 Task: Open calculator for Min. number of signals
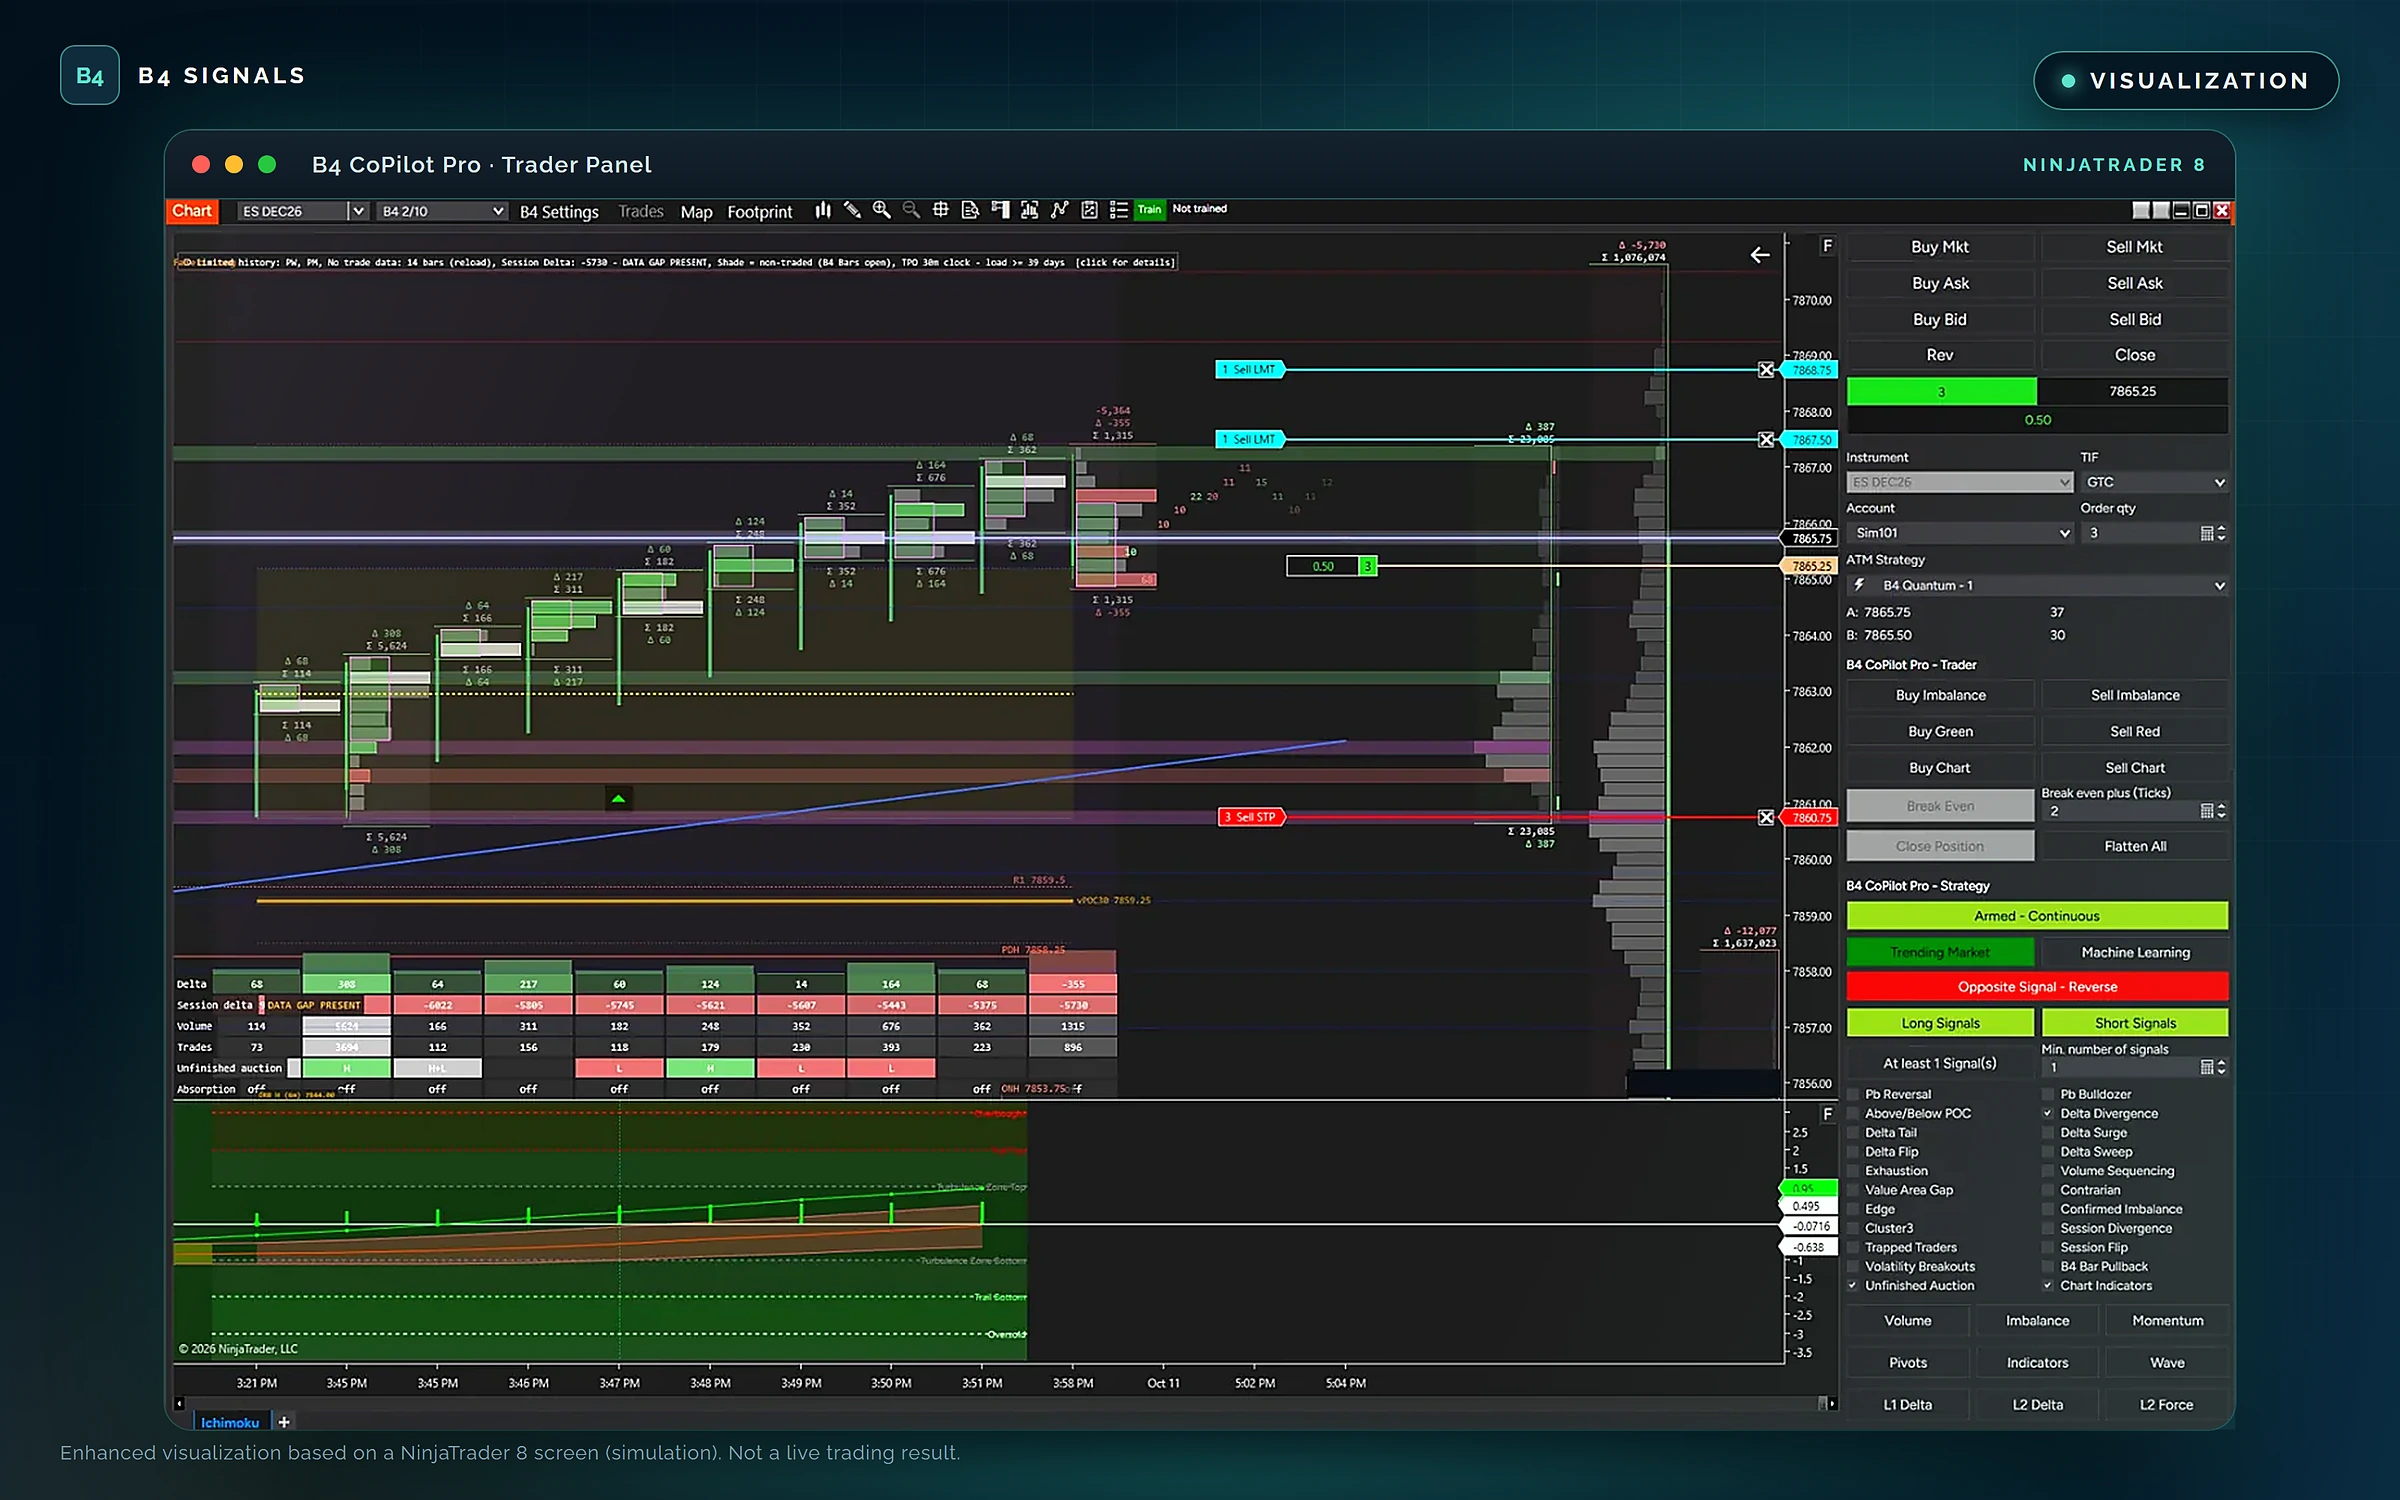pyautogui.click(x=2207, y=1068)
